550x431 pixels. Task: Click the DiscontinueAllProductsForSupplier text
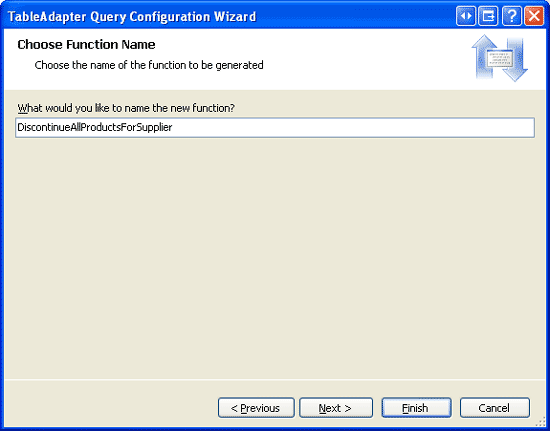[x=95, y=127]
